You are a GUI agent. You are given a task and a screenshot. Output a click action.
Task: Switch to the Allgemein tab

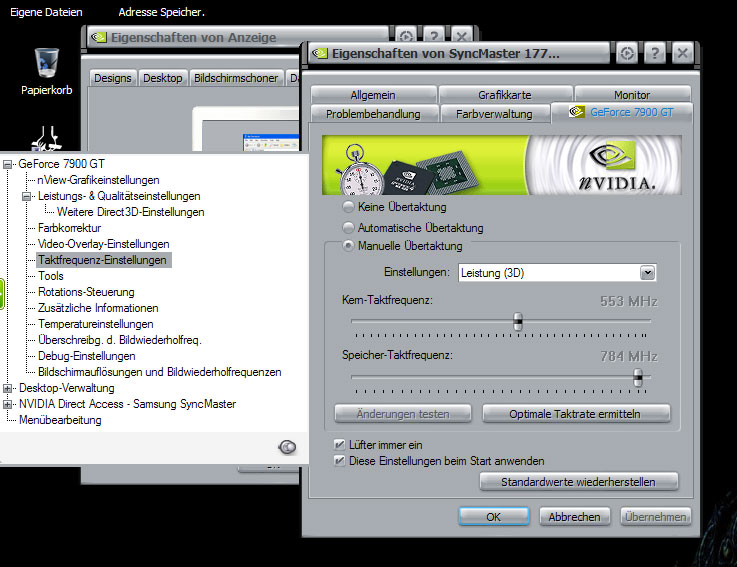(x=373, y=95)
